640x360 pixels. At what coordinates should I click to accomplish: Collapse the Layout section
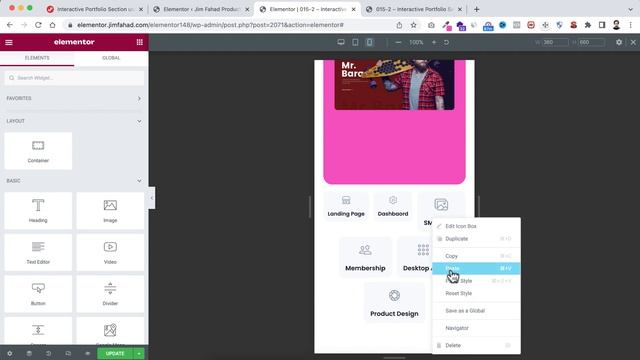coord(139,121)
